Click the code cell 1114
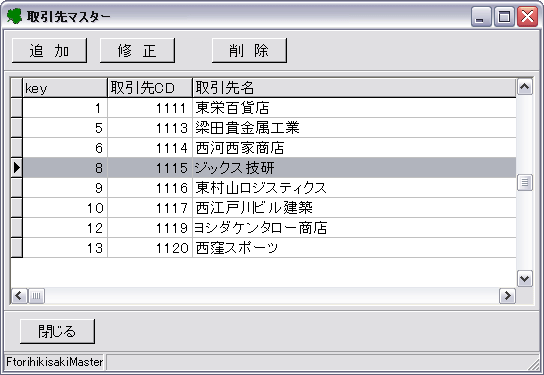This screenshot has width=544, height=375. coord(150,148)
